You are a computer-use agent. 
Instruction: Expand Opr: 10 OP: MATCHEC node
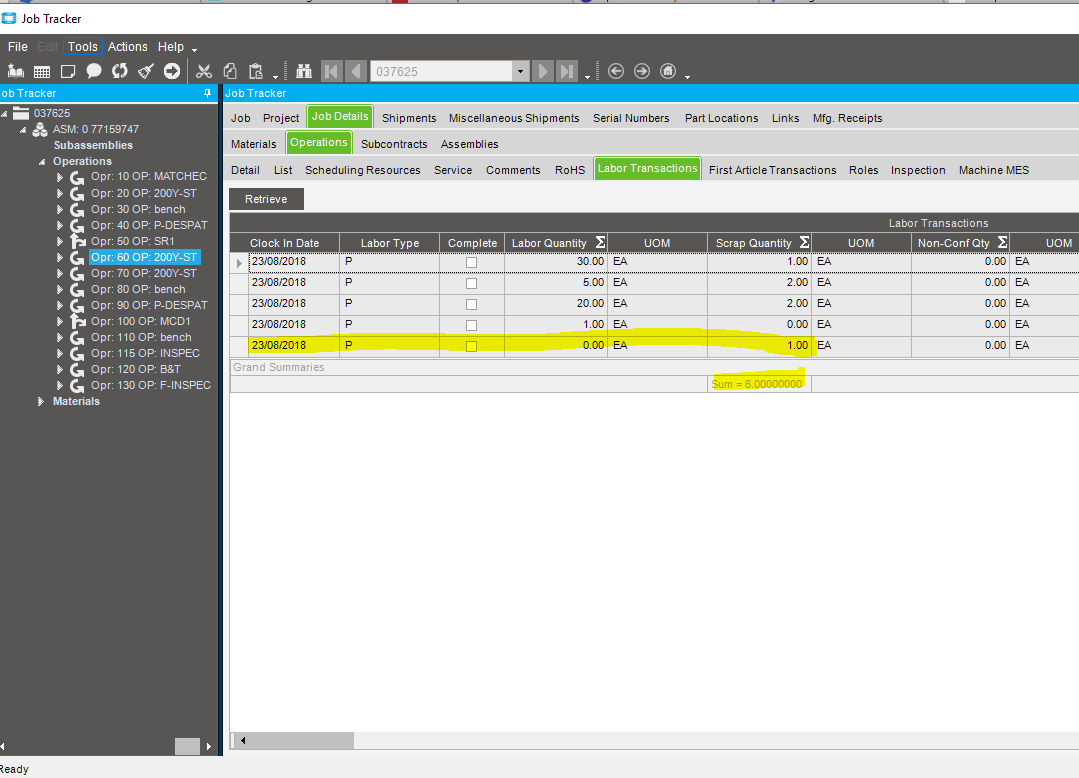coord(60,177)
